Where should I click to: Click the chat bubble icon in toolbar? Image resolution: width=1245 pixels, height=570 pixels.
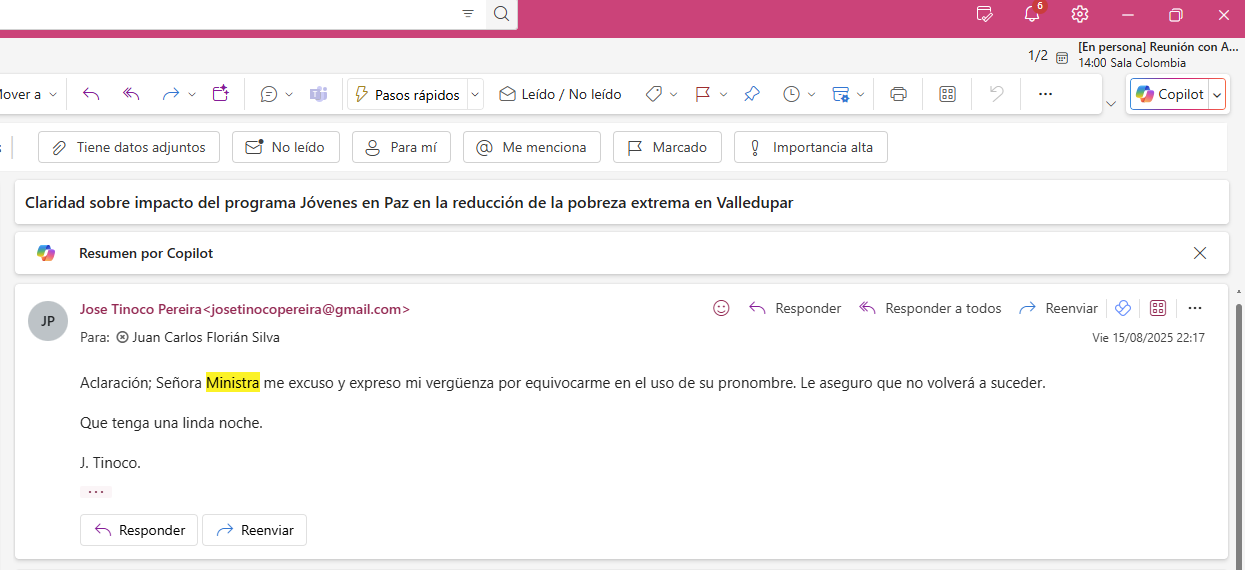(x=269, y=94)
